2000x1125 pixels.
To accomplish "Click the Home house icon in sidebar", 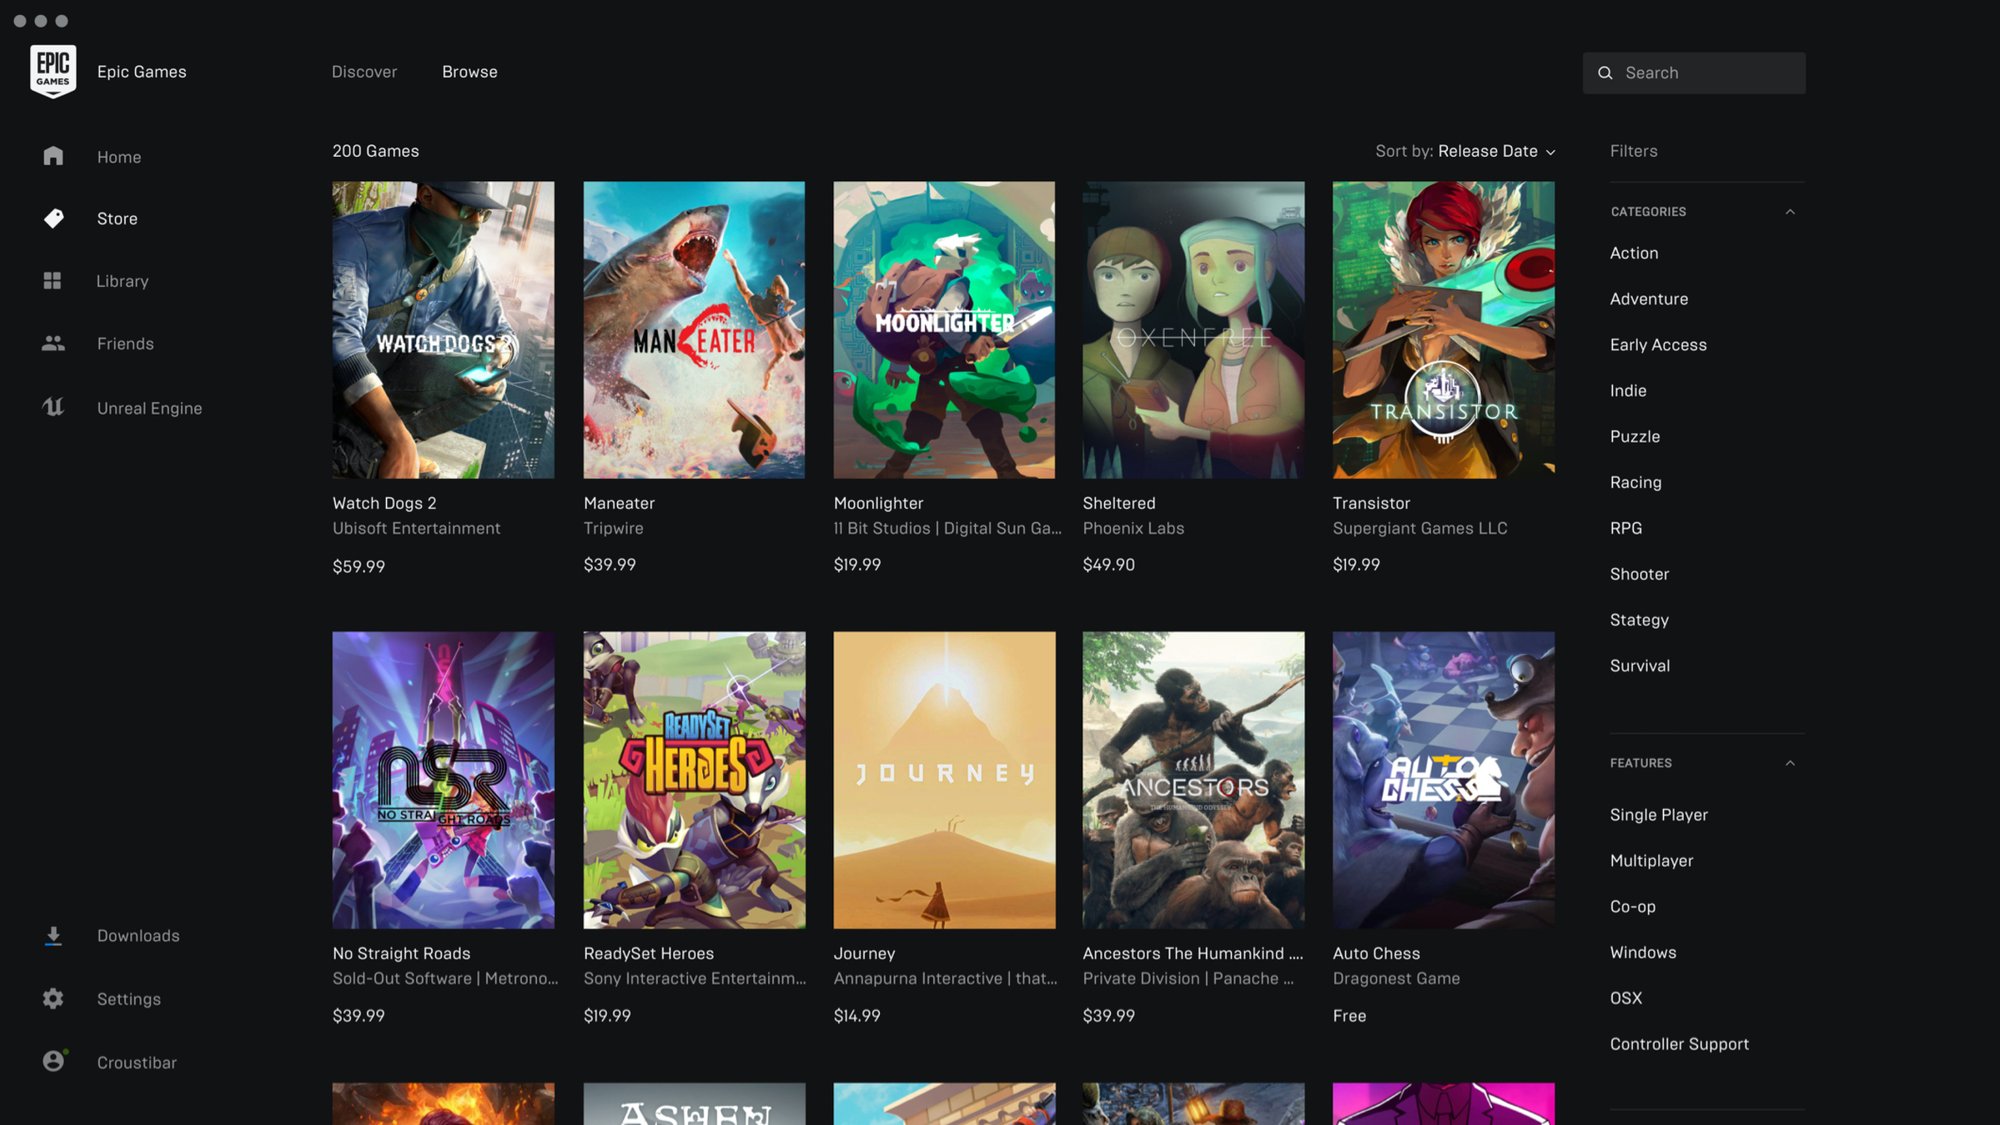I will tap(53, 156).
